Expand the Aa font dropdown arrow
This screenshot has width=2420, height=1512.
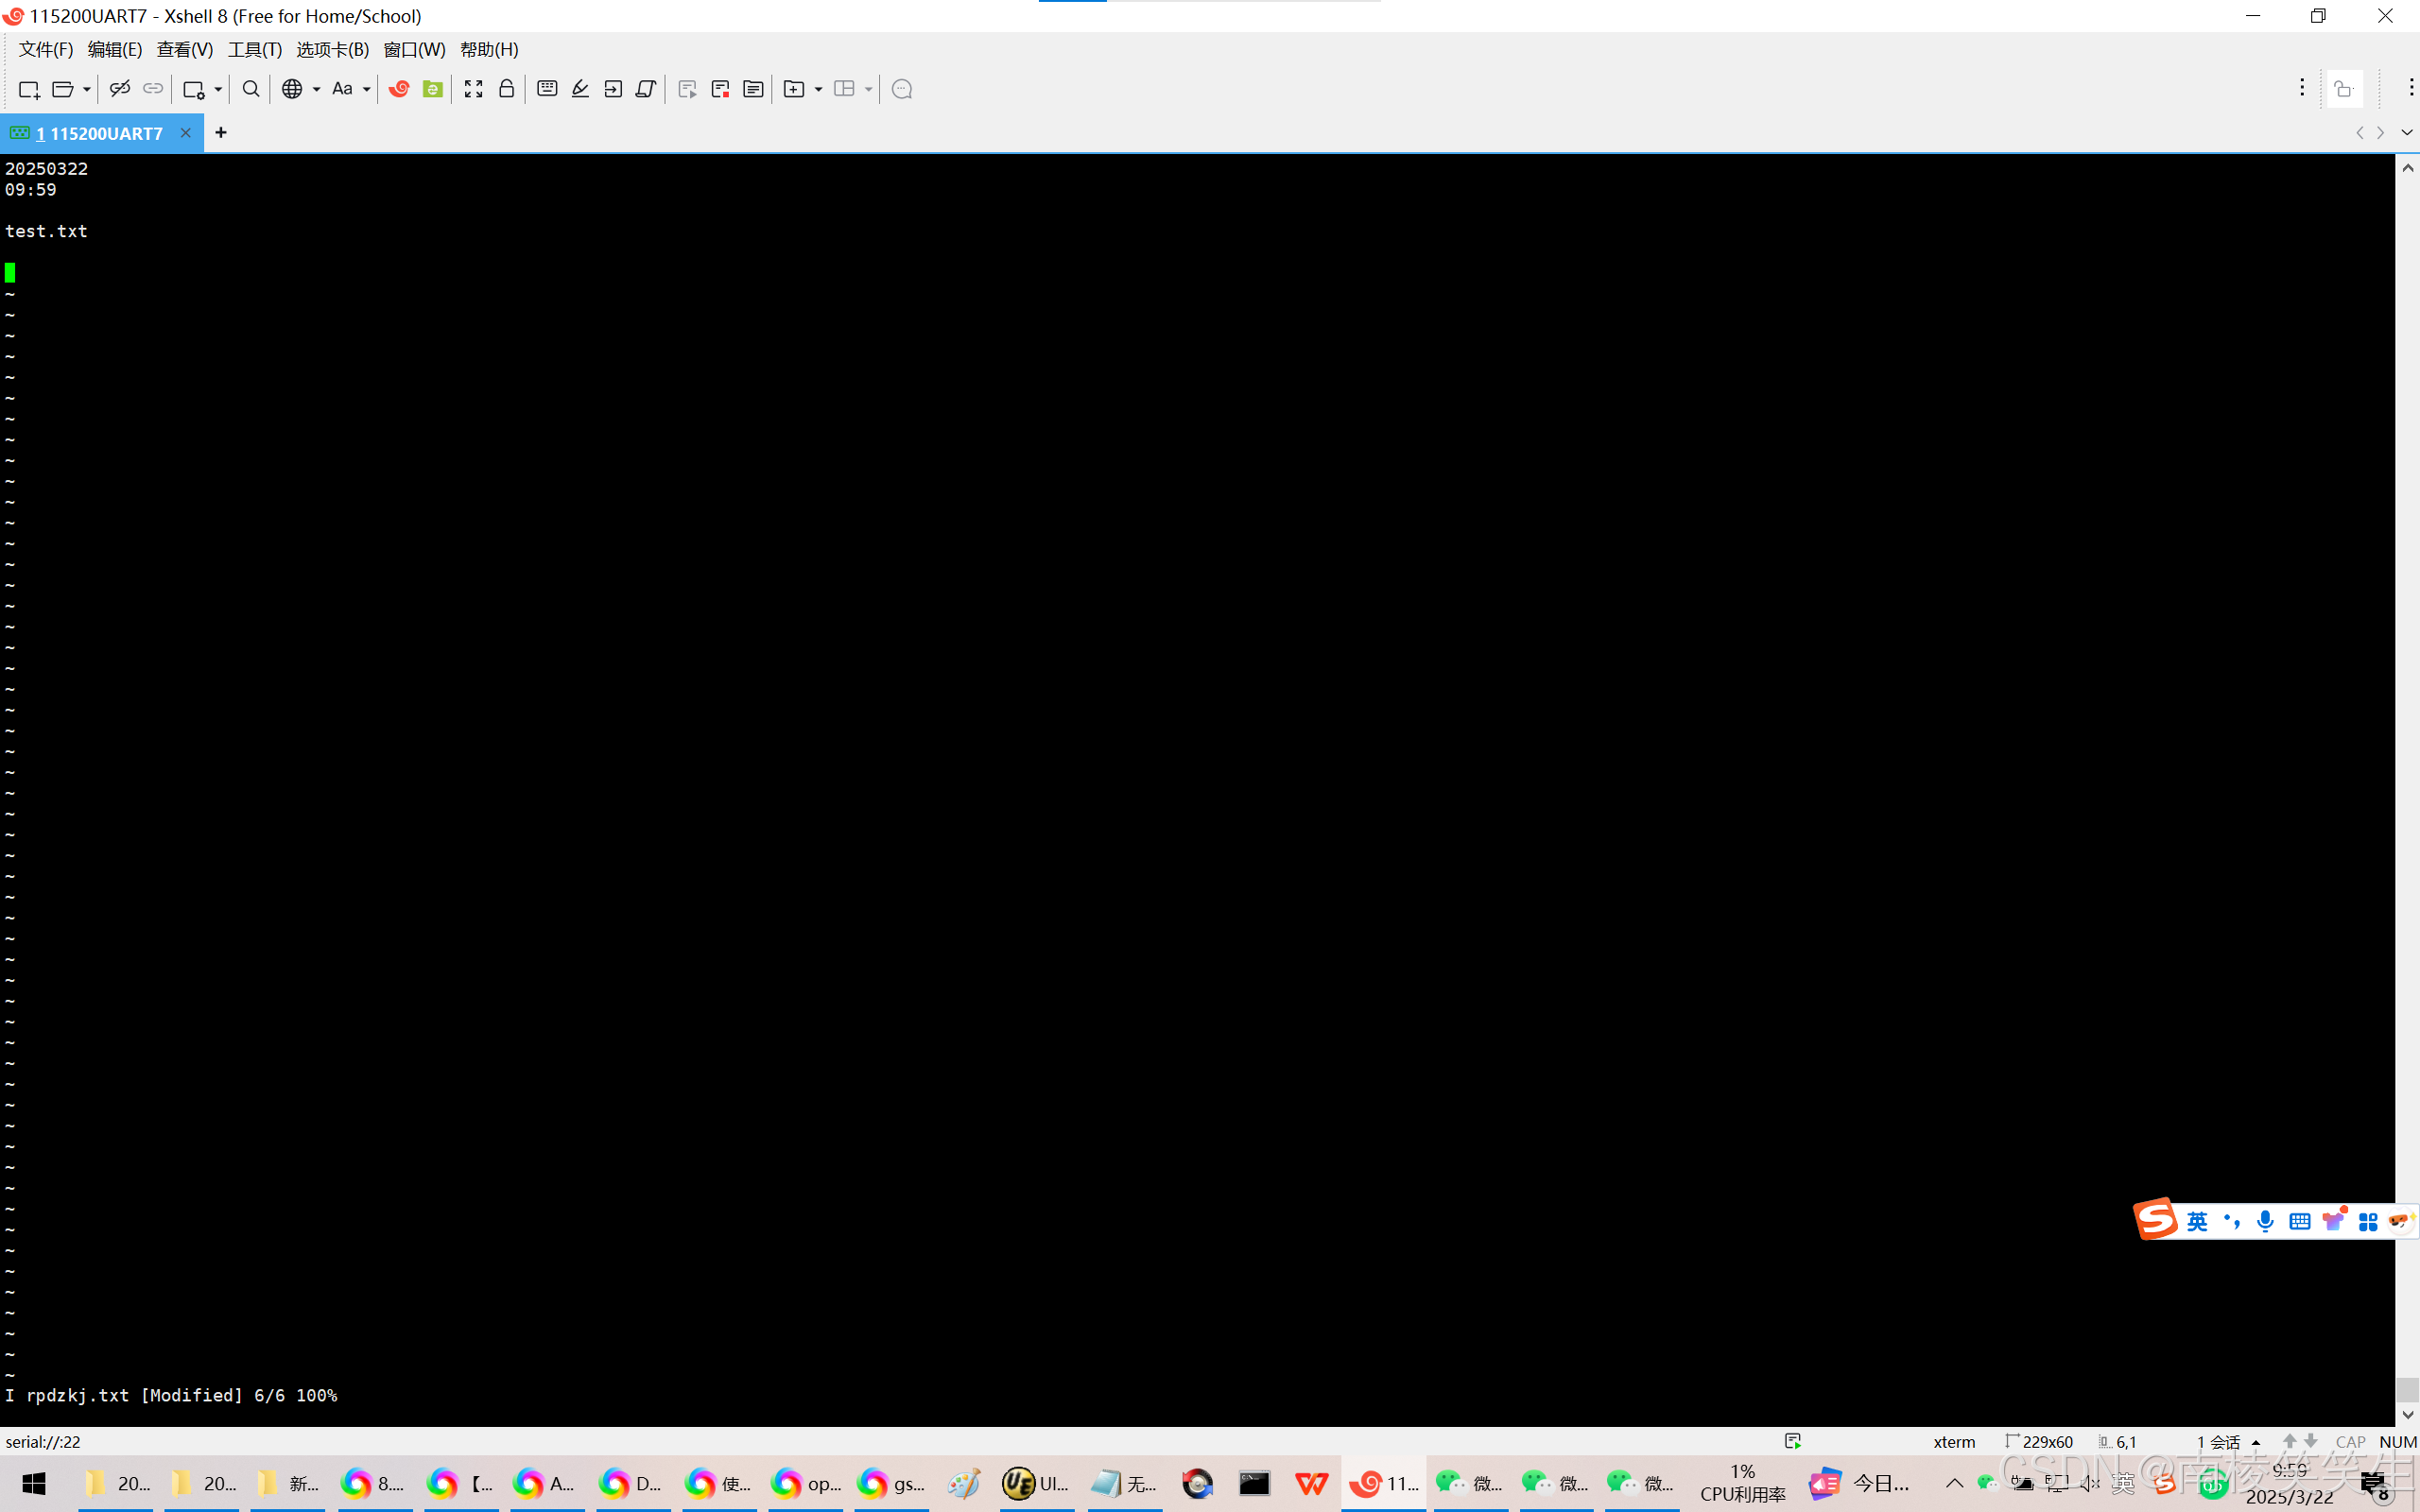point(367,89)
